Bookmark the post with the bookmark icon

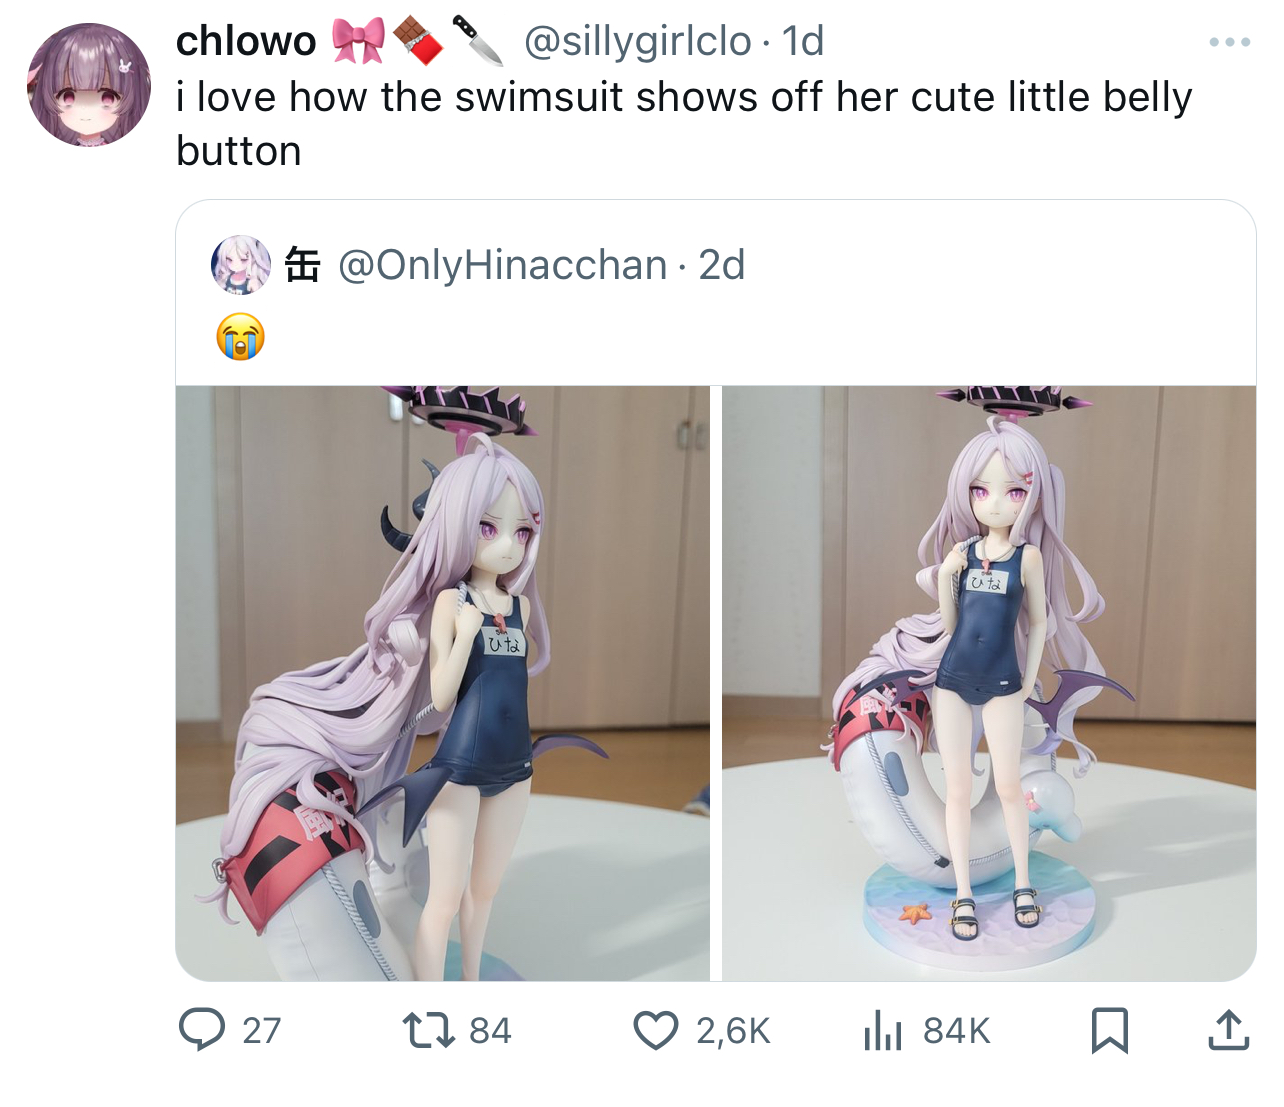(1110, 1030)
